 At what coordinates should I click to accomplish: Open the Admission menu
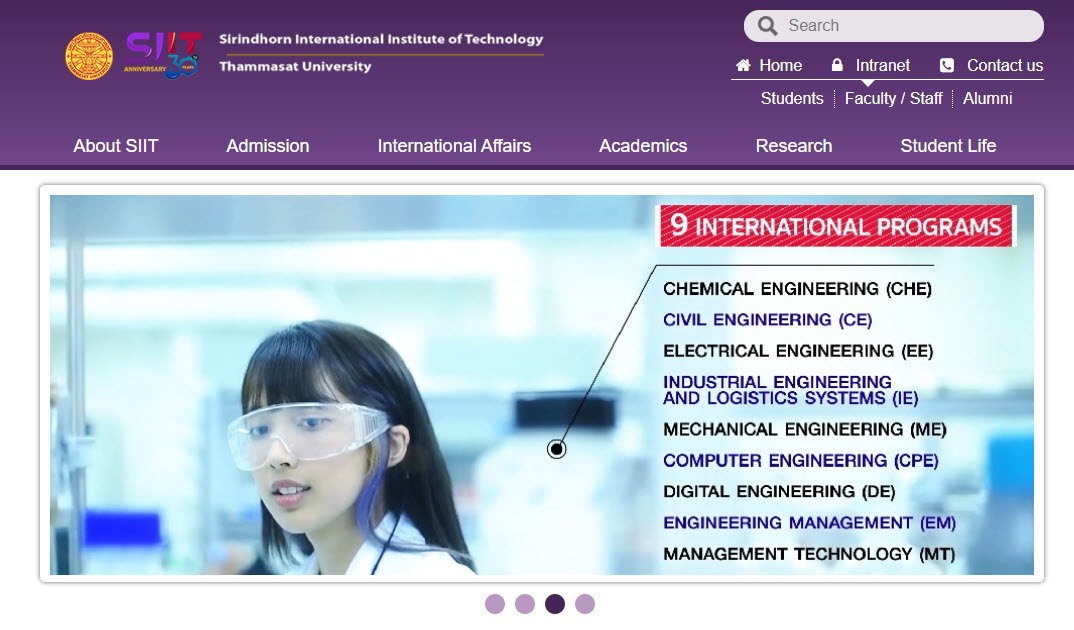point(268,146)
